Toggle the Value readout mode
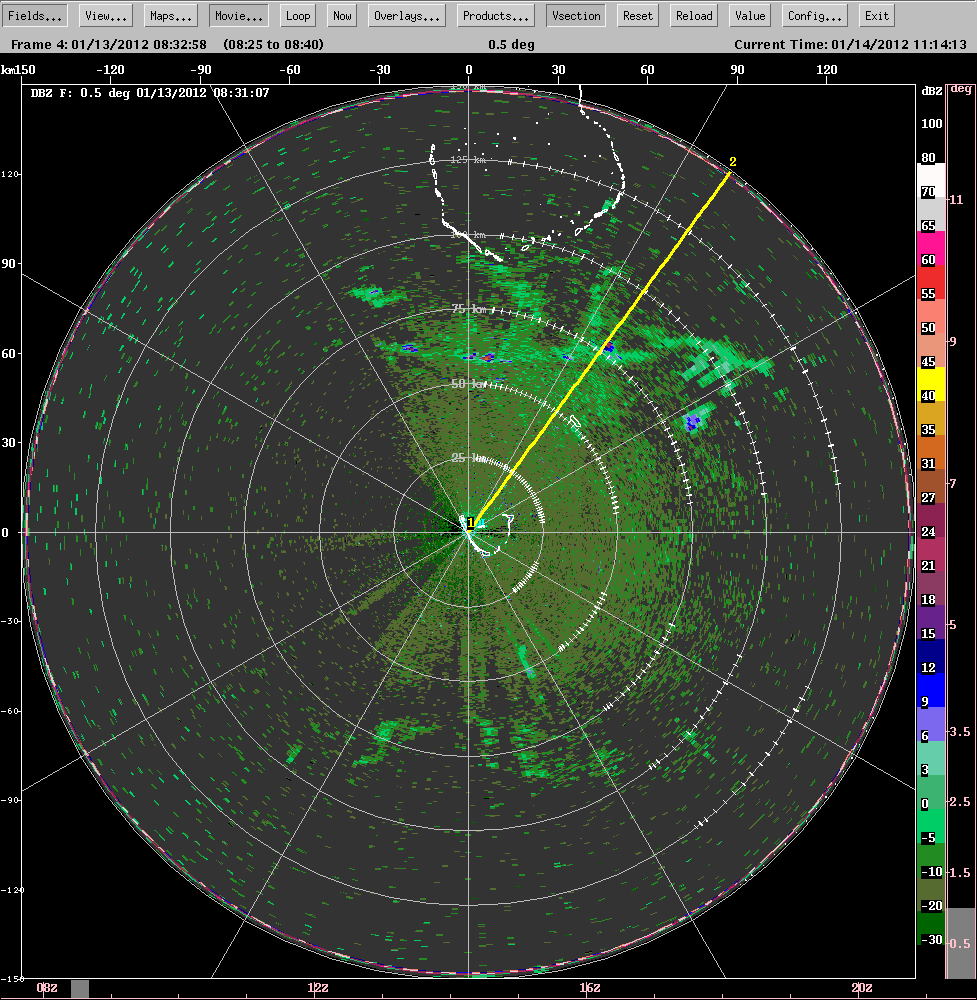Viewport: 977px width, 1000px height. 749,15
